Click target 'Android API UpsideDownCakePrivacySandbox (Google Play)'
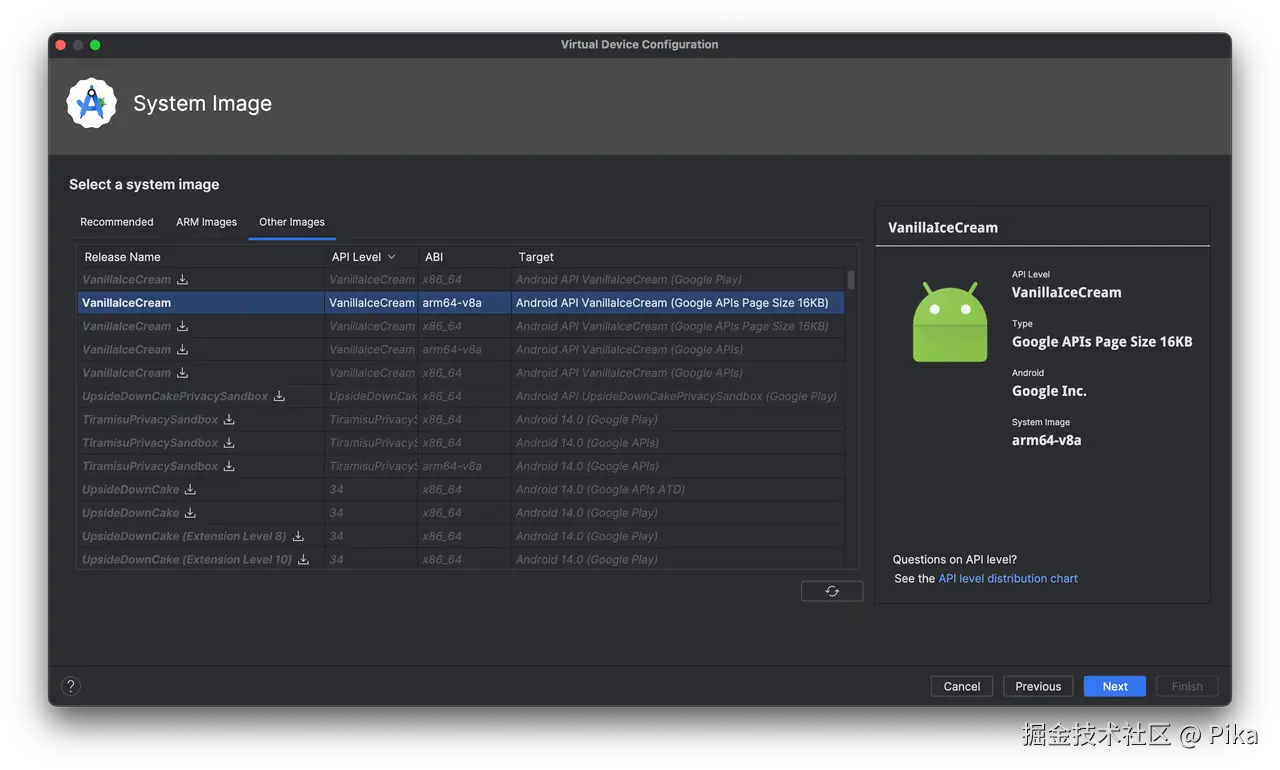Viewport: 1280px width, 770px height. click(x=676, y=396)
